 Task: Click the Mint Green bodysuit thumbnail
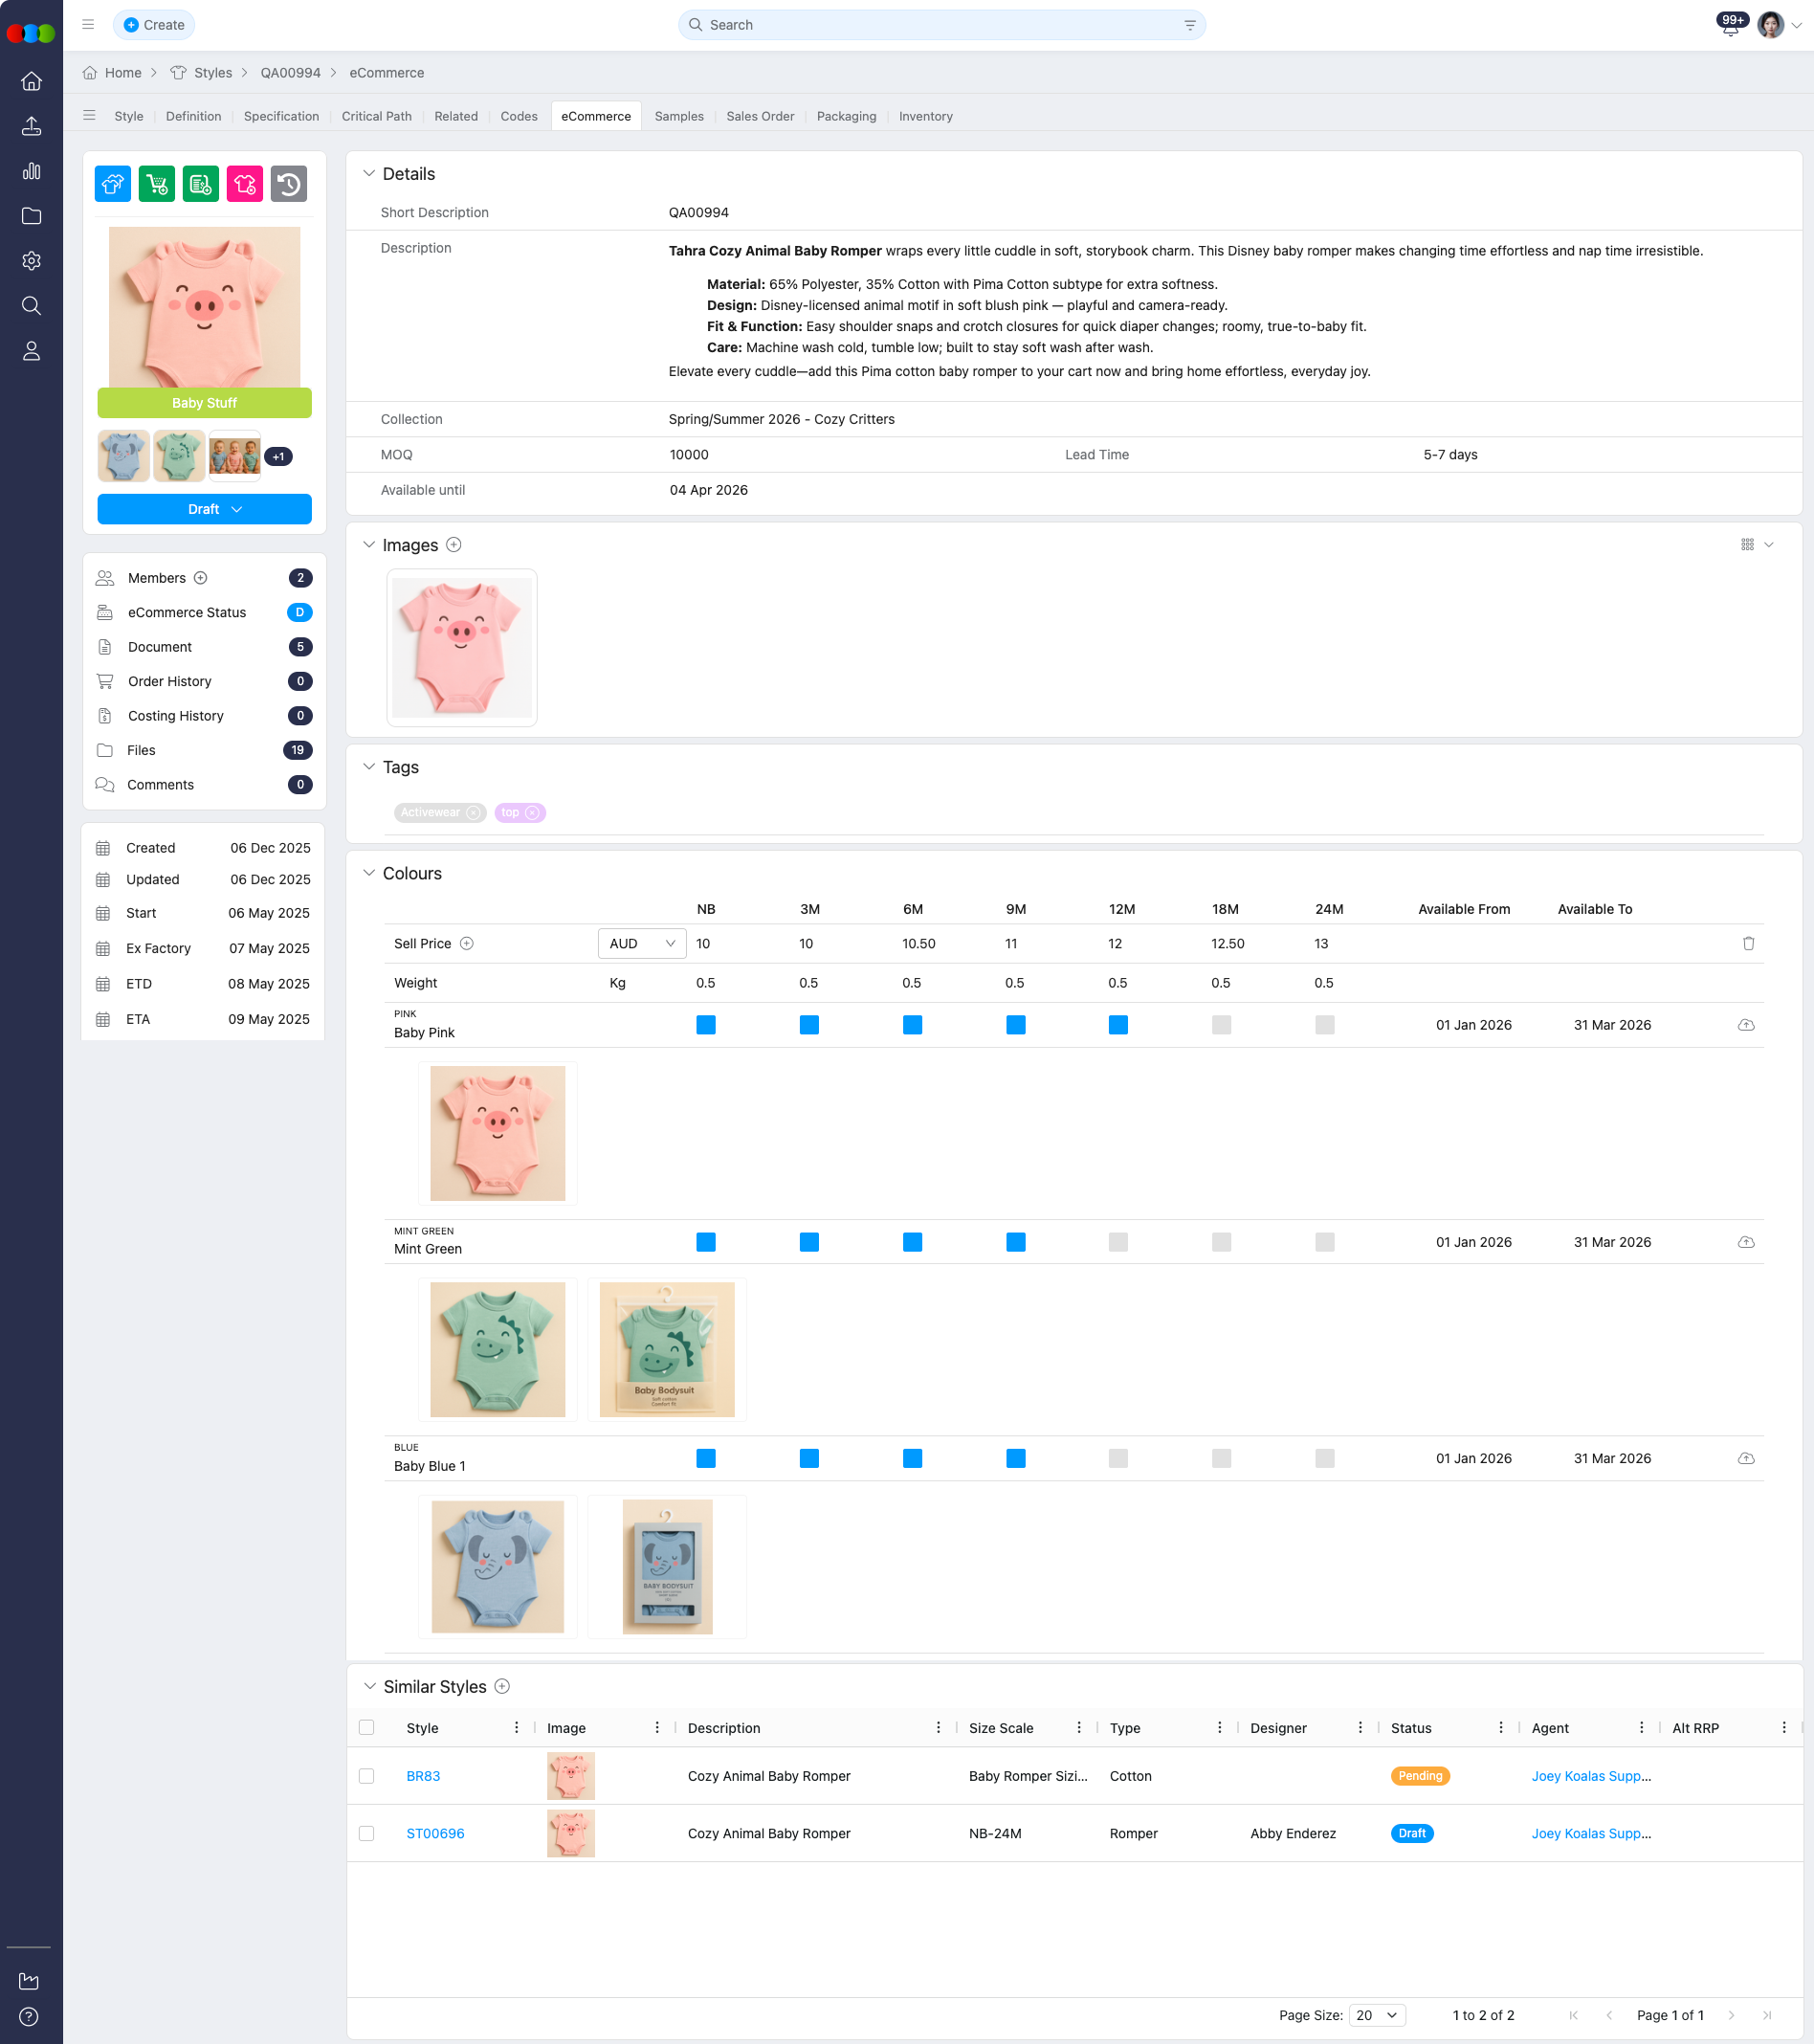[x=497, y=1349]
